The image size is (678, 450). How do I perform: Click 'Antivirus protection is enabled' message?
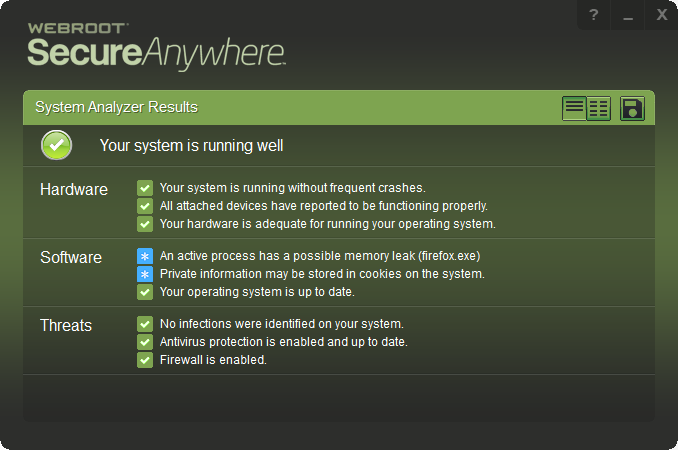pos(284,342)
